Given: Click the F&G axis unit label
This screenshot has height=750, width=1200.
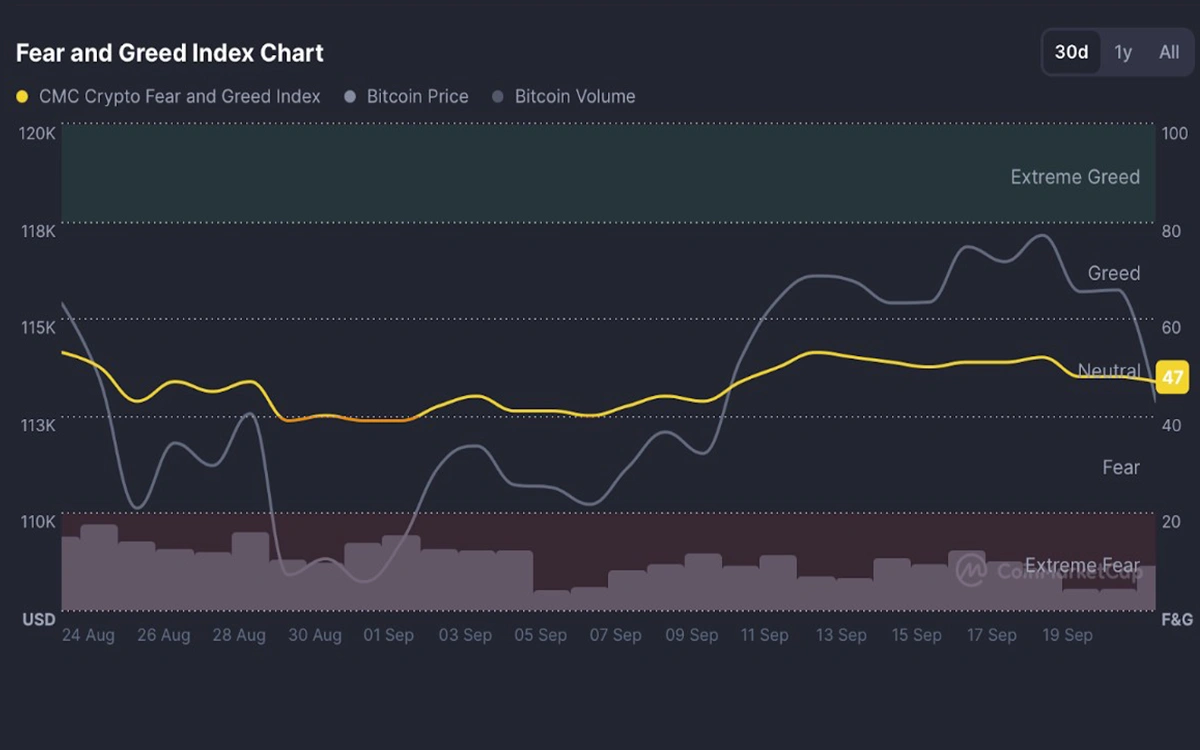Looking at the screenshot, I should (x=1176, y=620).
